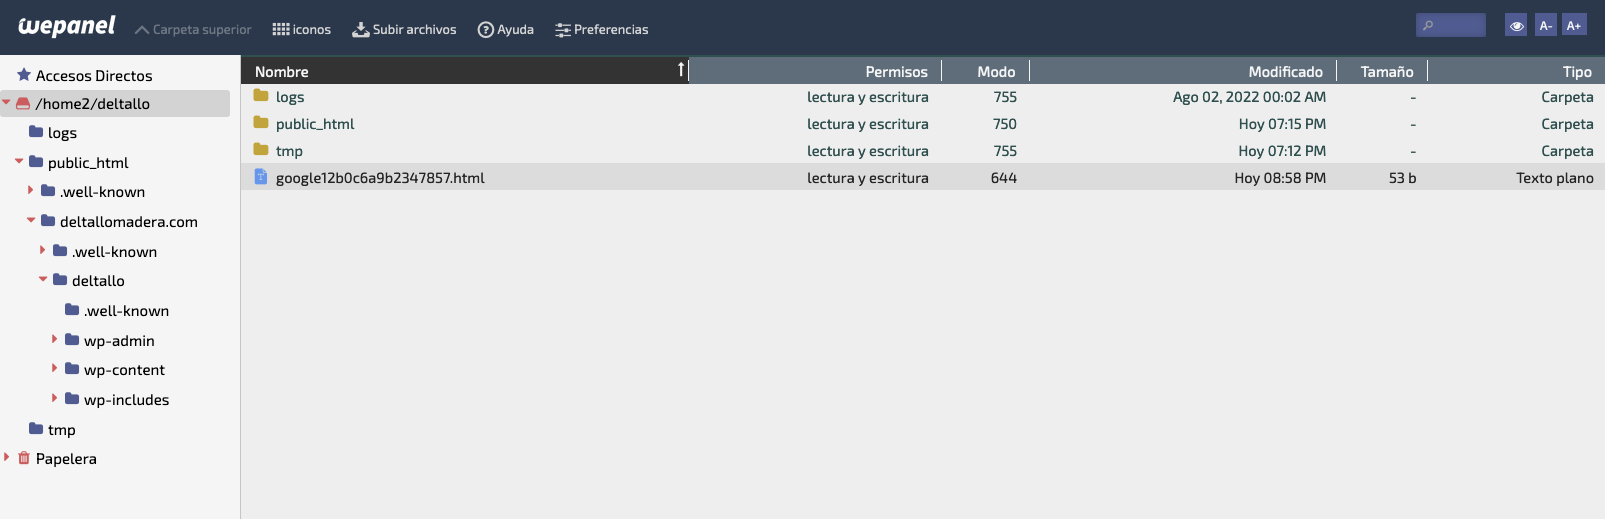Increase font size with A+ button
The height and width of the screenshot is (519, 1605).
pos(1574,25)
